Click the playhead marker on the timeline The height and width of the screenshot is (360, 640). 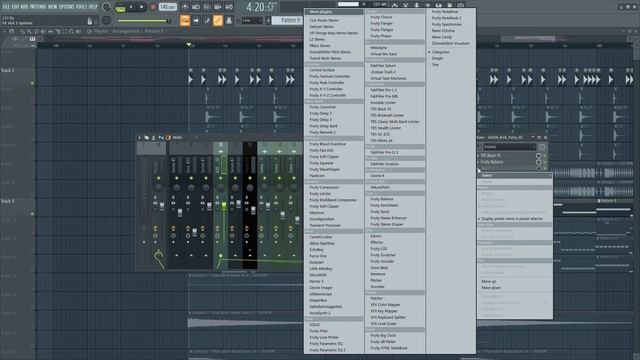189,44
